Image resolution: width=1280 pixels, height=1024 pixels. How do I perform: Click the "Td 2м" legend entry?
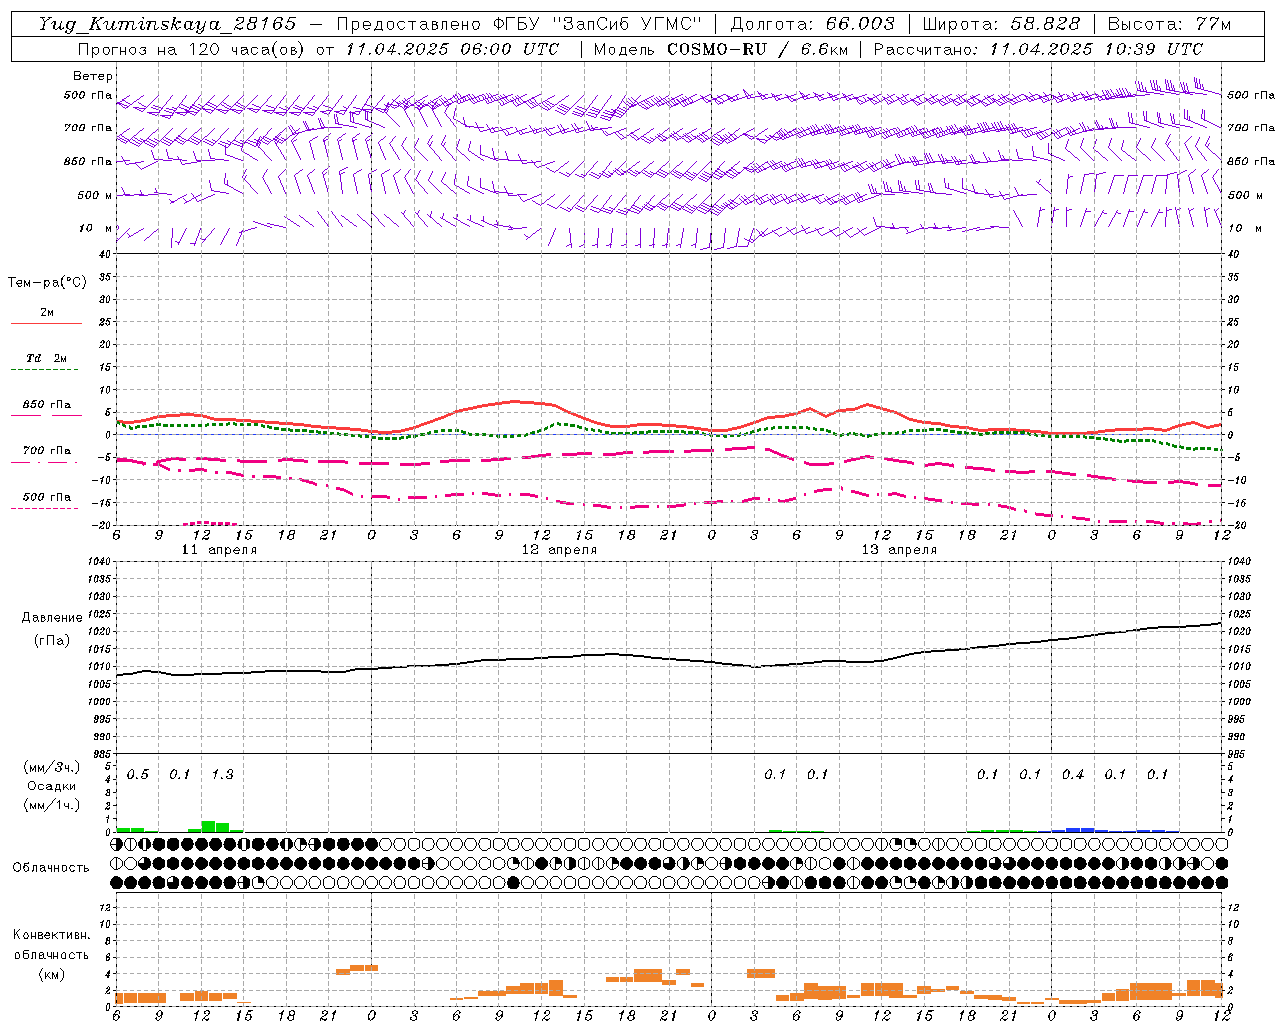point(47,358)
